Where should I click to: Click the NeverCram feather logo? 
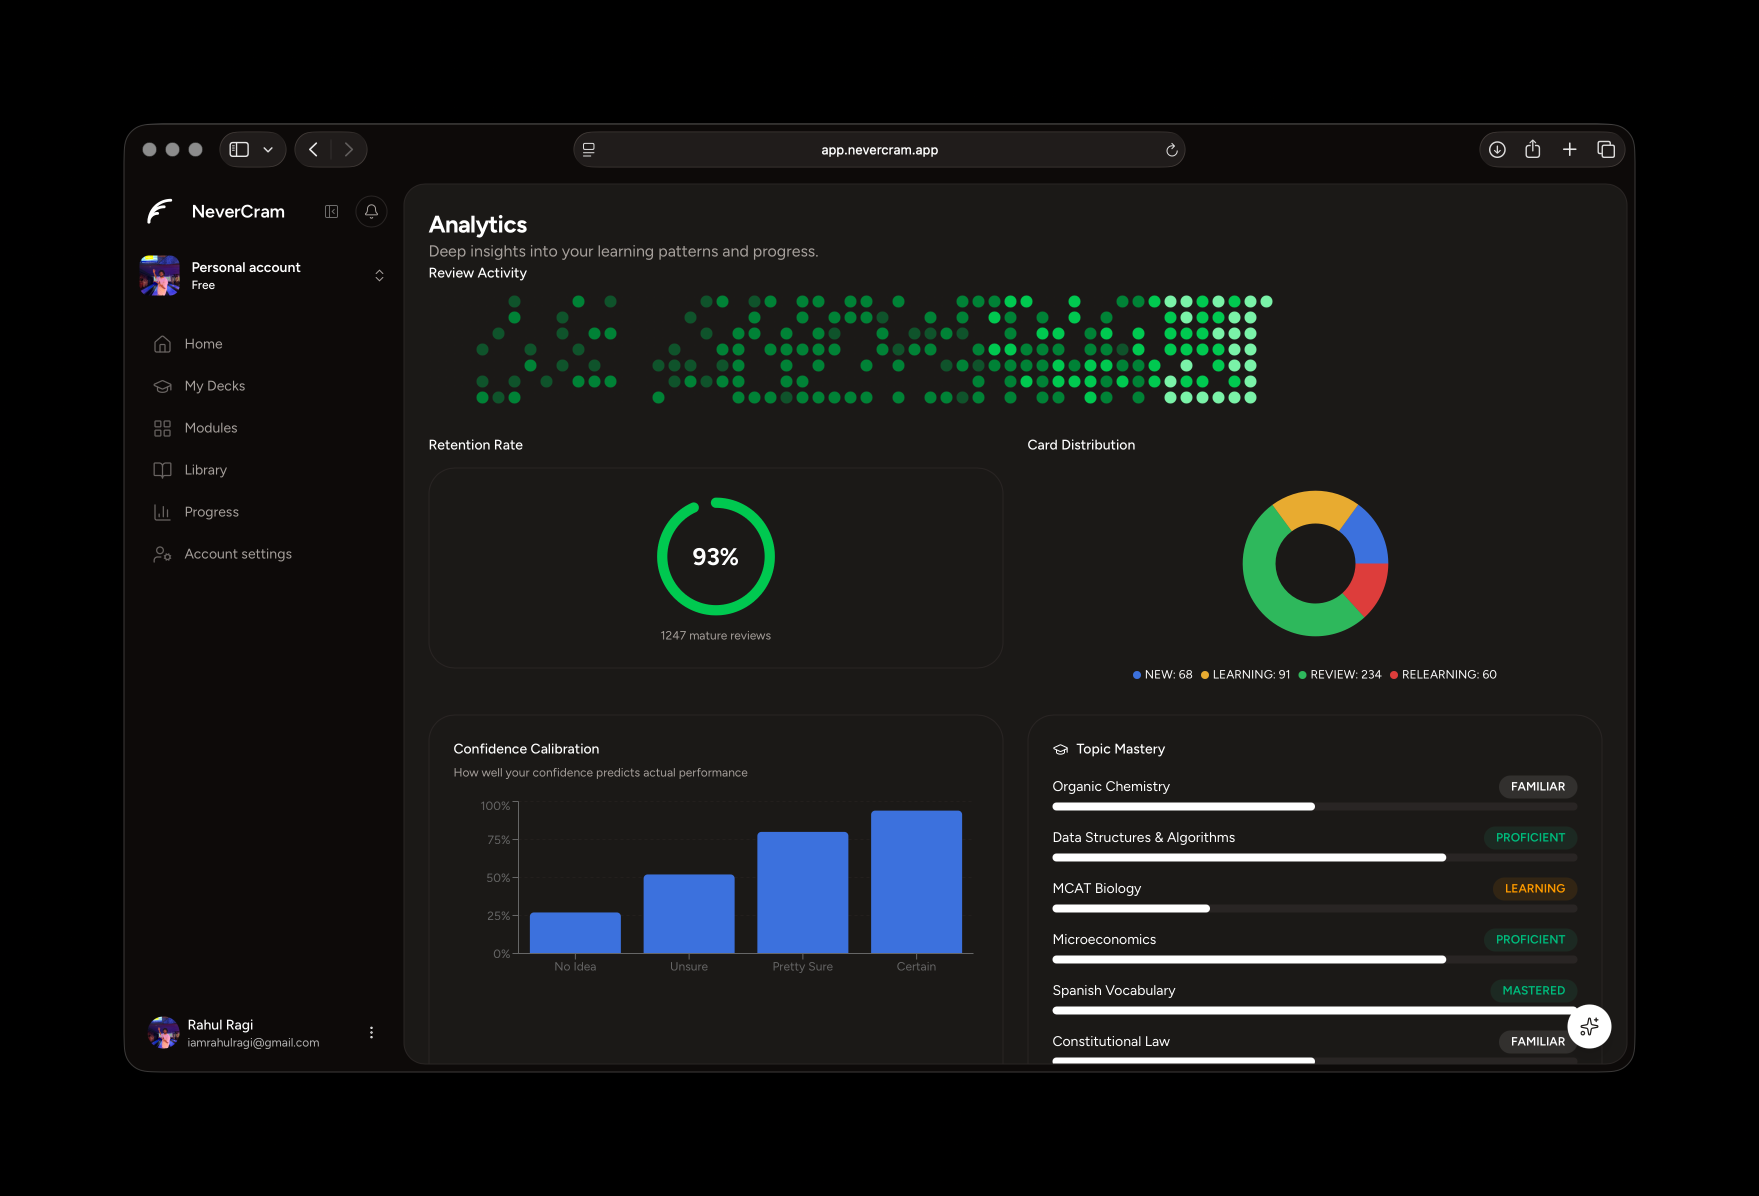[x=160, y=211]
